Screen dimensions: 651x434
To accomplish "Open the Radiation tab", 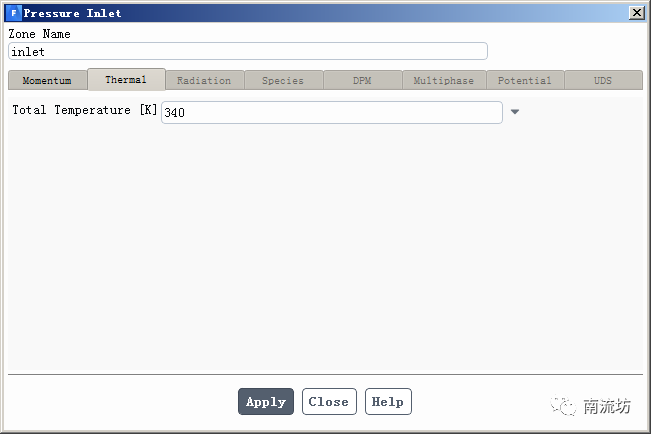I will [204, 80].
